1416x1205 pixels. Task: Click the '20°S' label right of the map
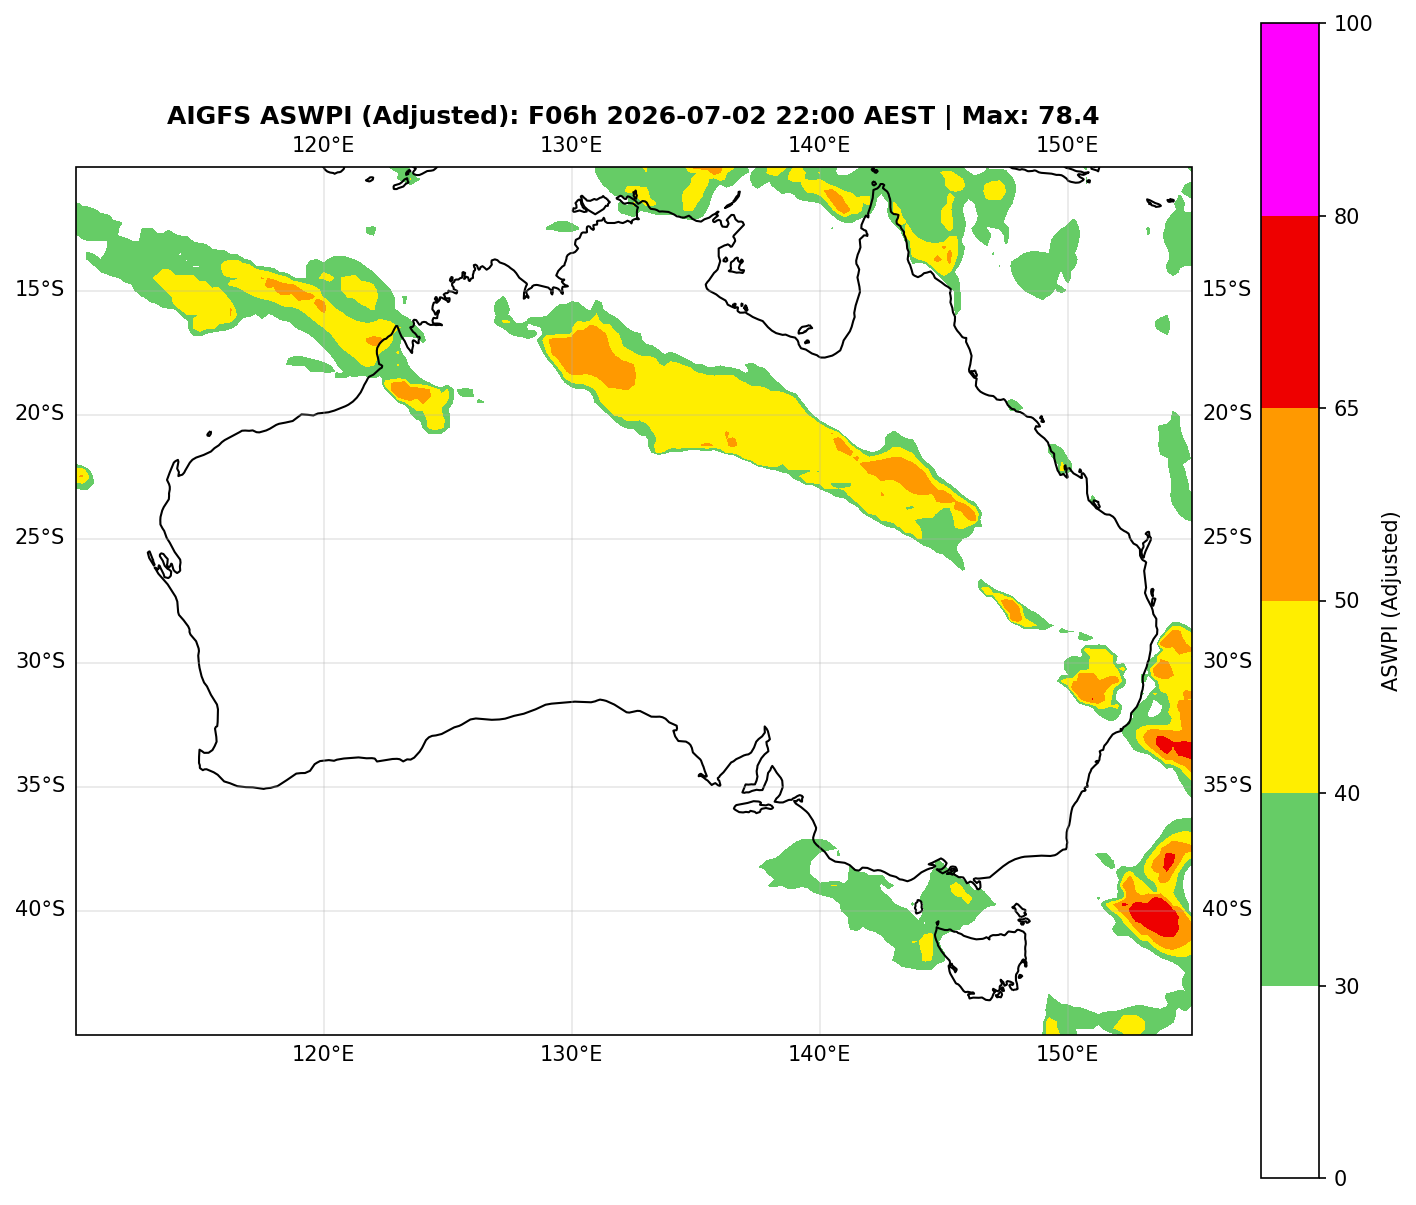(x=1227, y=414)
